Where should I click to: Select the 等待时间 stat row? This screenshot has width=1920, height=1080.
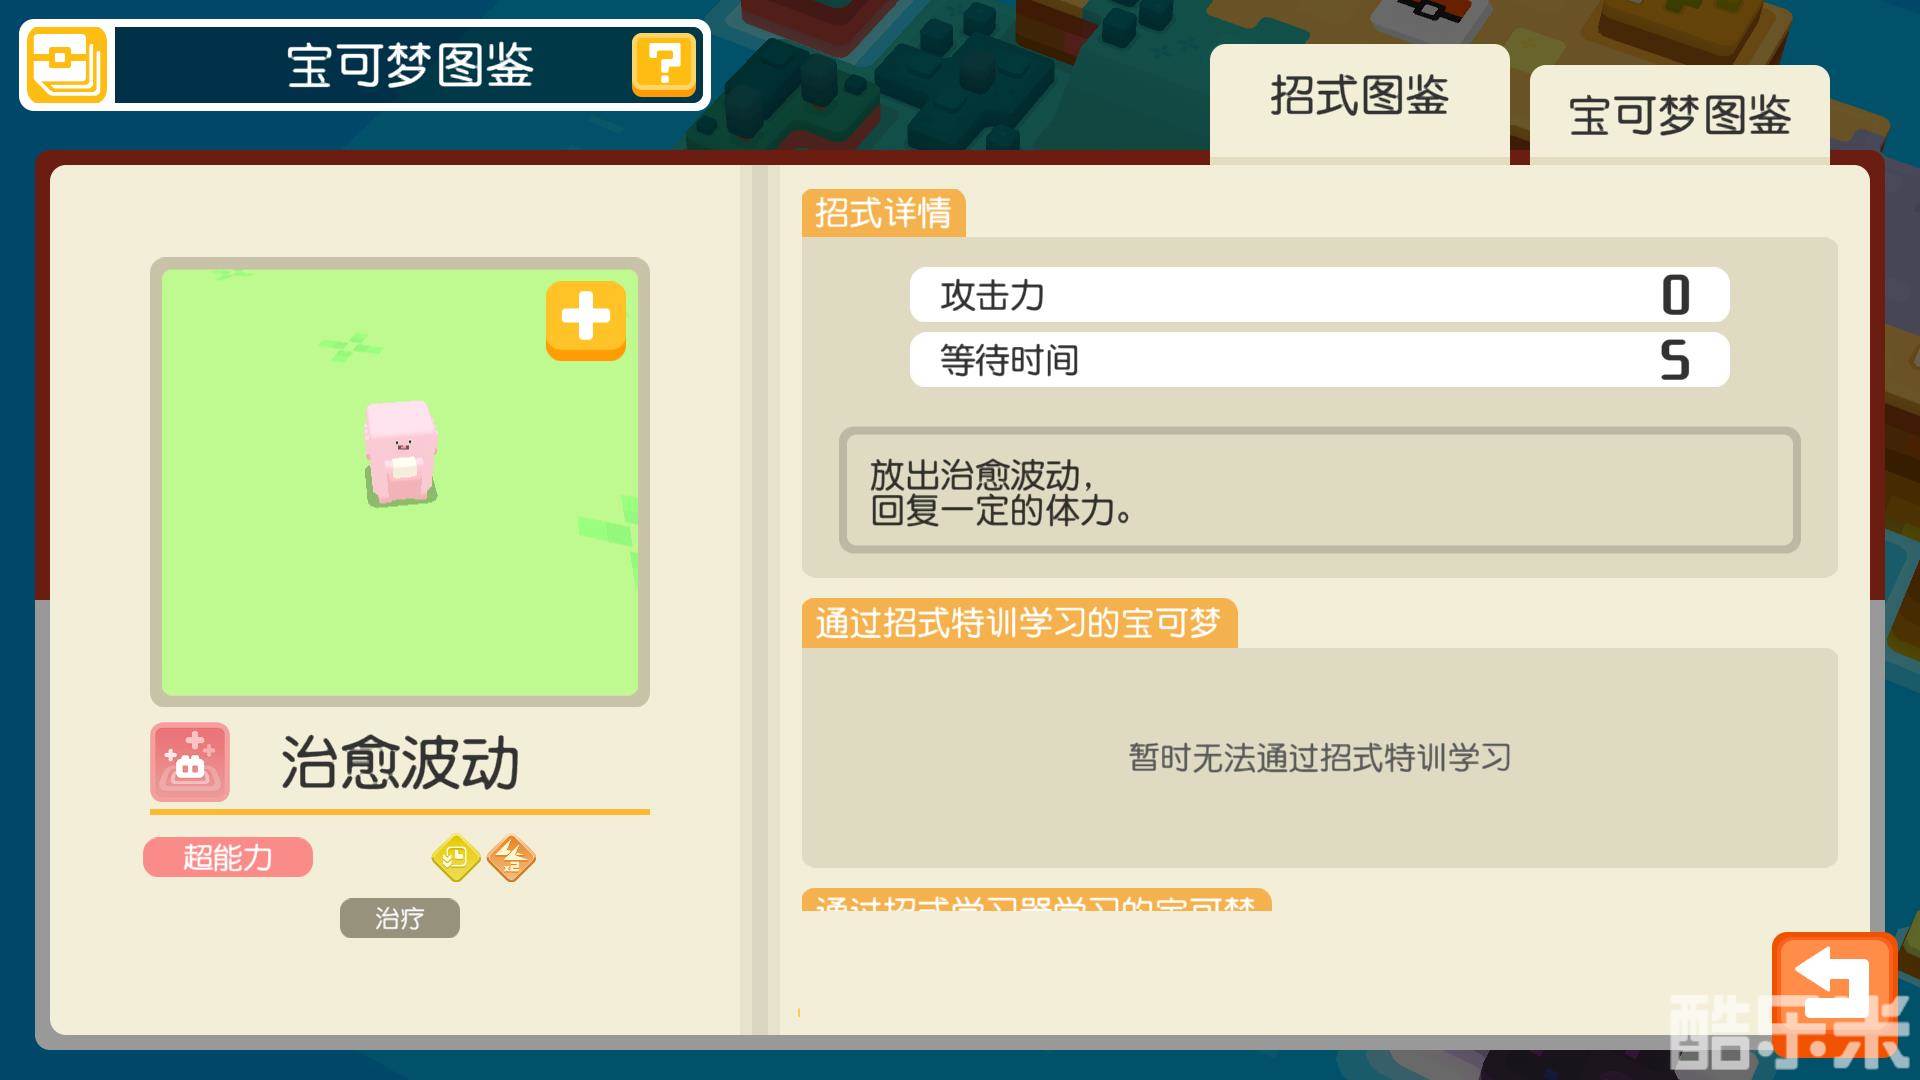tap(1319, 360)
